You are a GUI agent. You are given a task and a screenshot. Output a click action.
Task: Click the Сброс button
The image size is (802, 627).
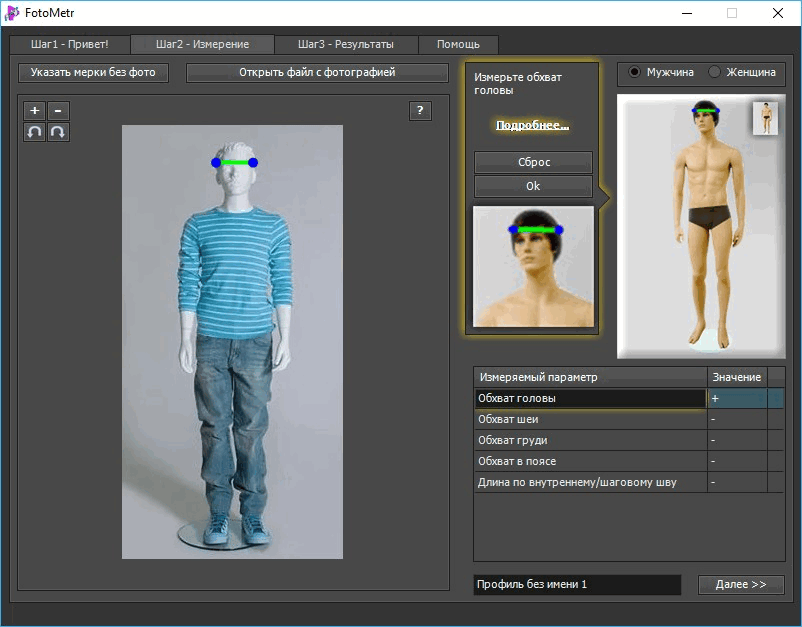click(x=533, y=162)
